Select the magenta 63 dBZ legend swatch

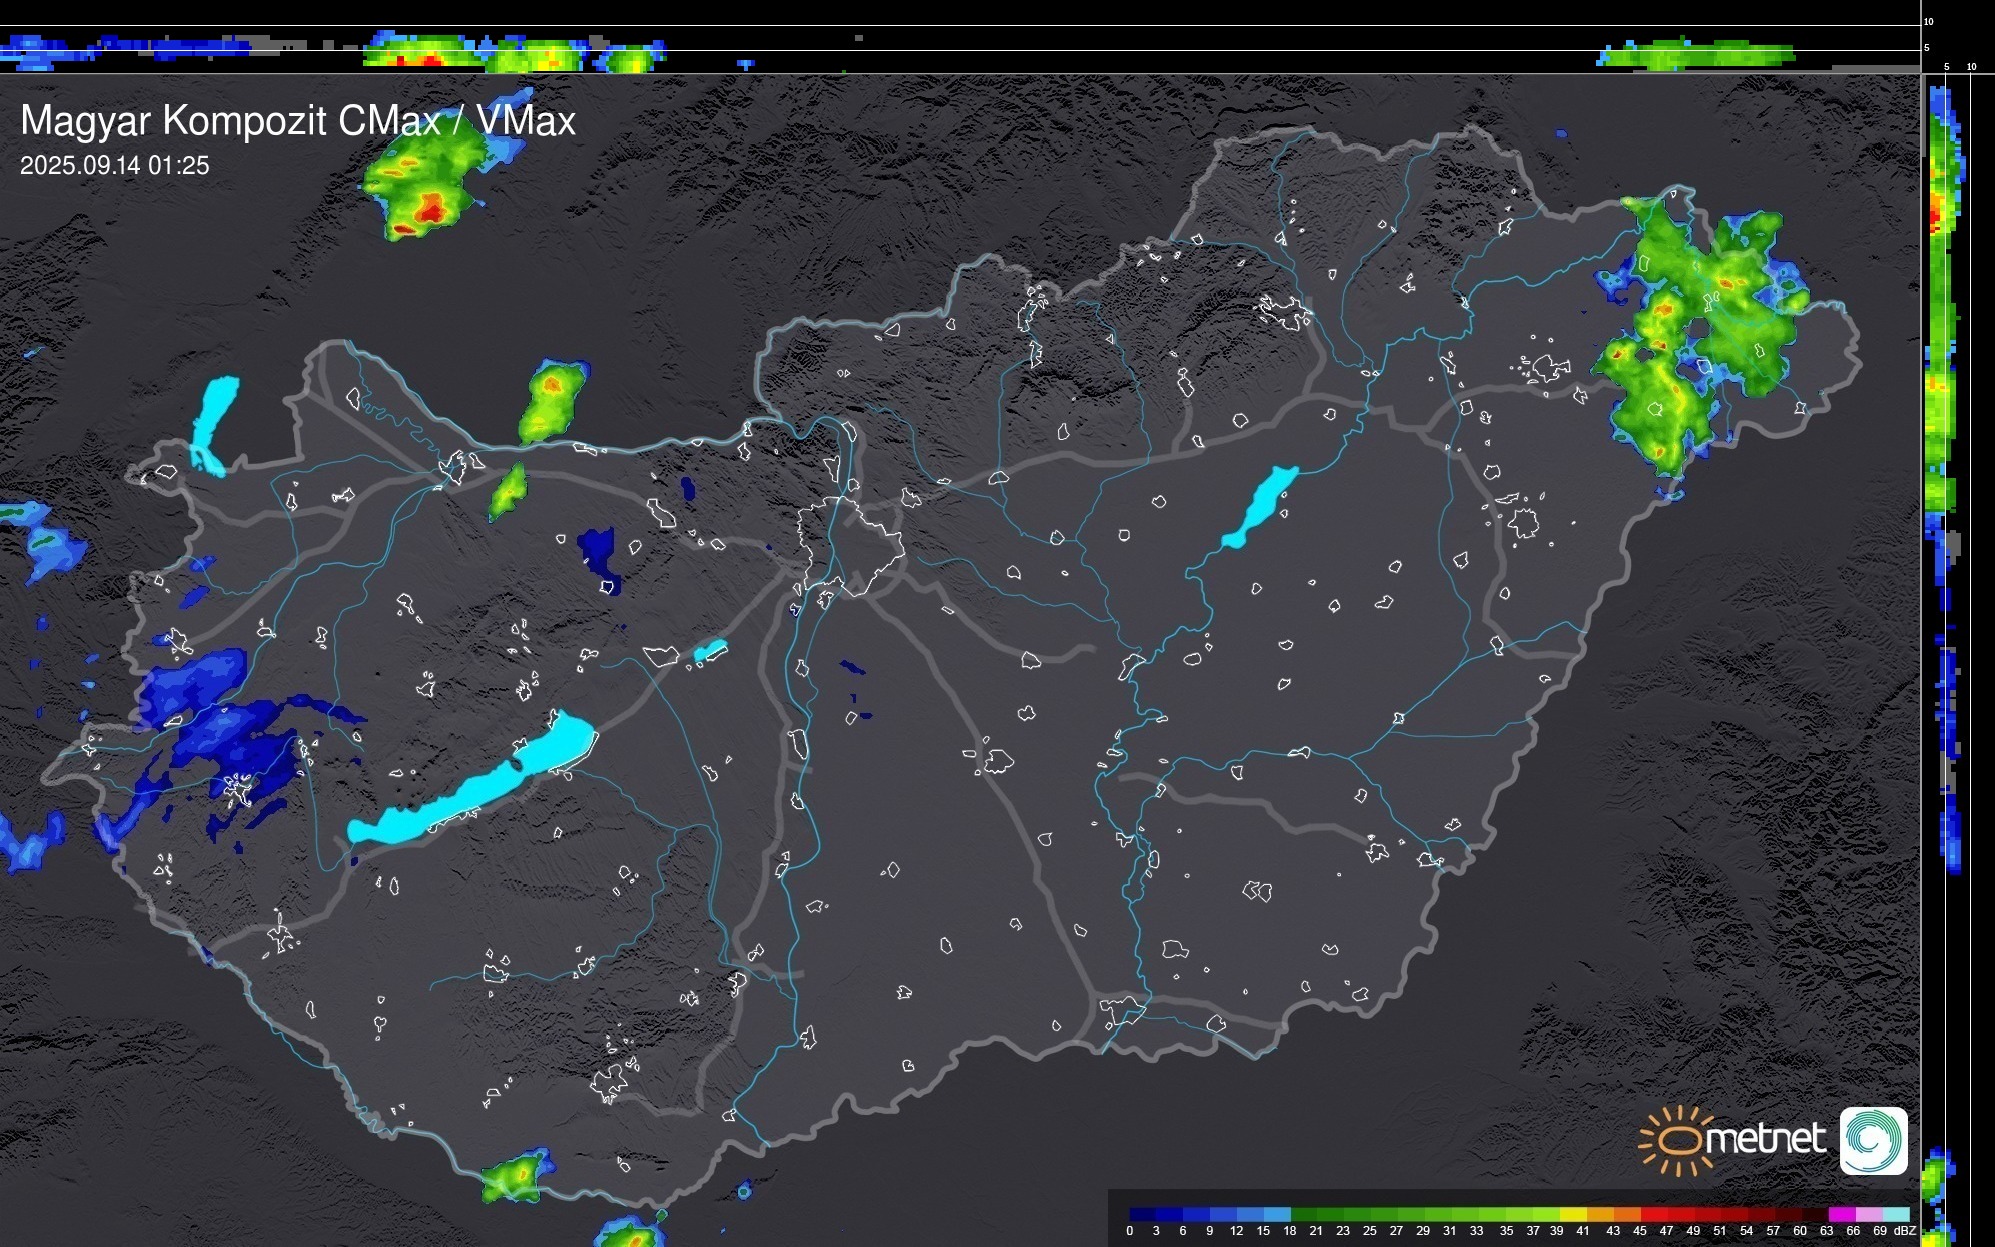[x=1841, y=1214]
